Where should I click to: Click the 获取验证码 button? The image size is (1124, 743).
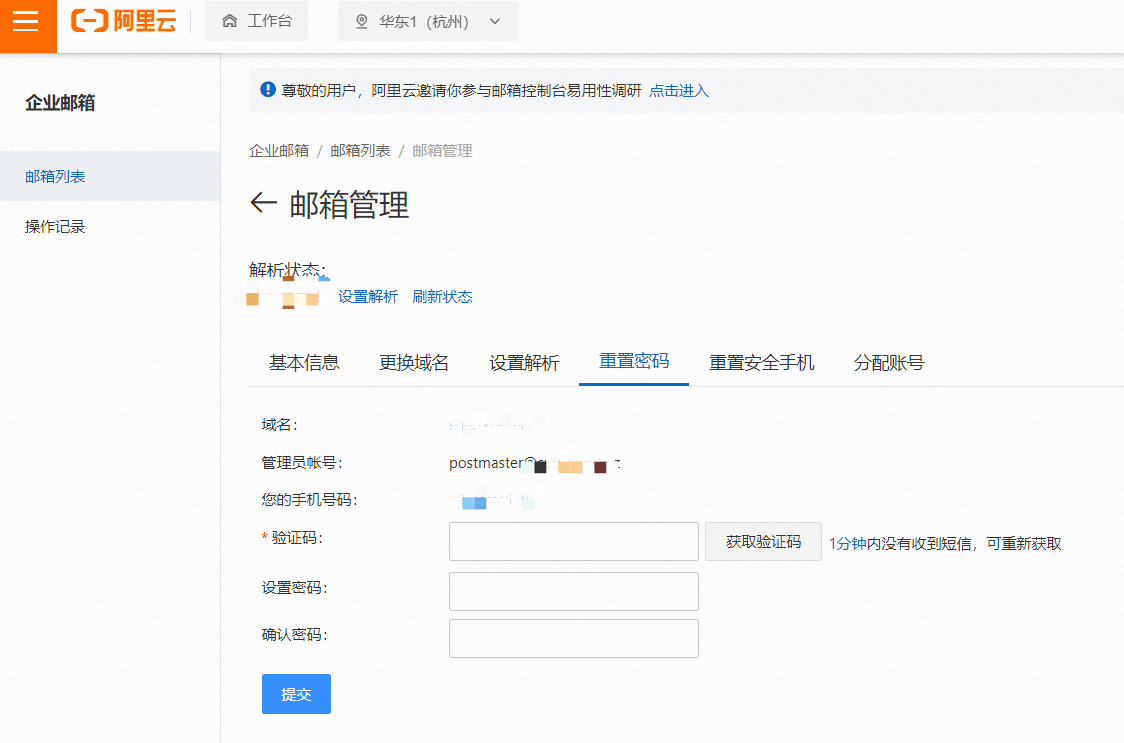click(x=763, y=541)
